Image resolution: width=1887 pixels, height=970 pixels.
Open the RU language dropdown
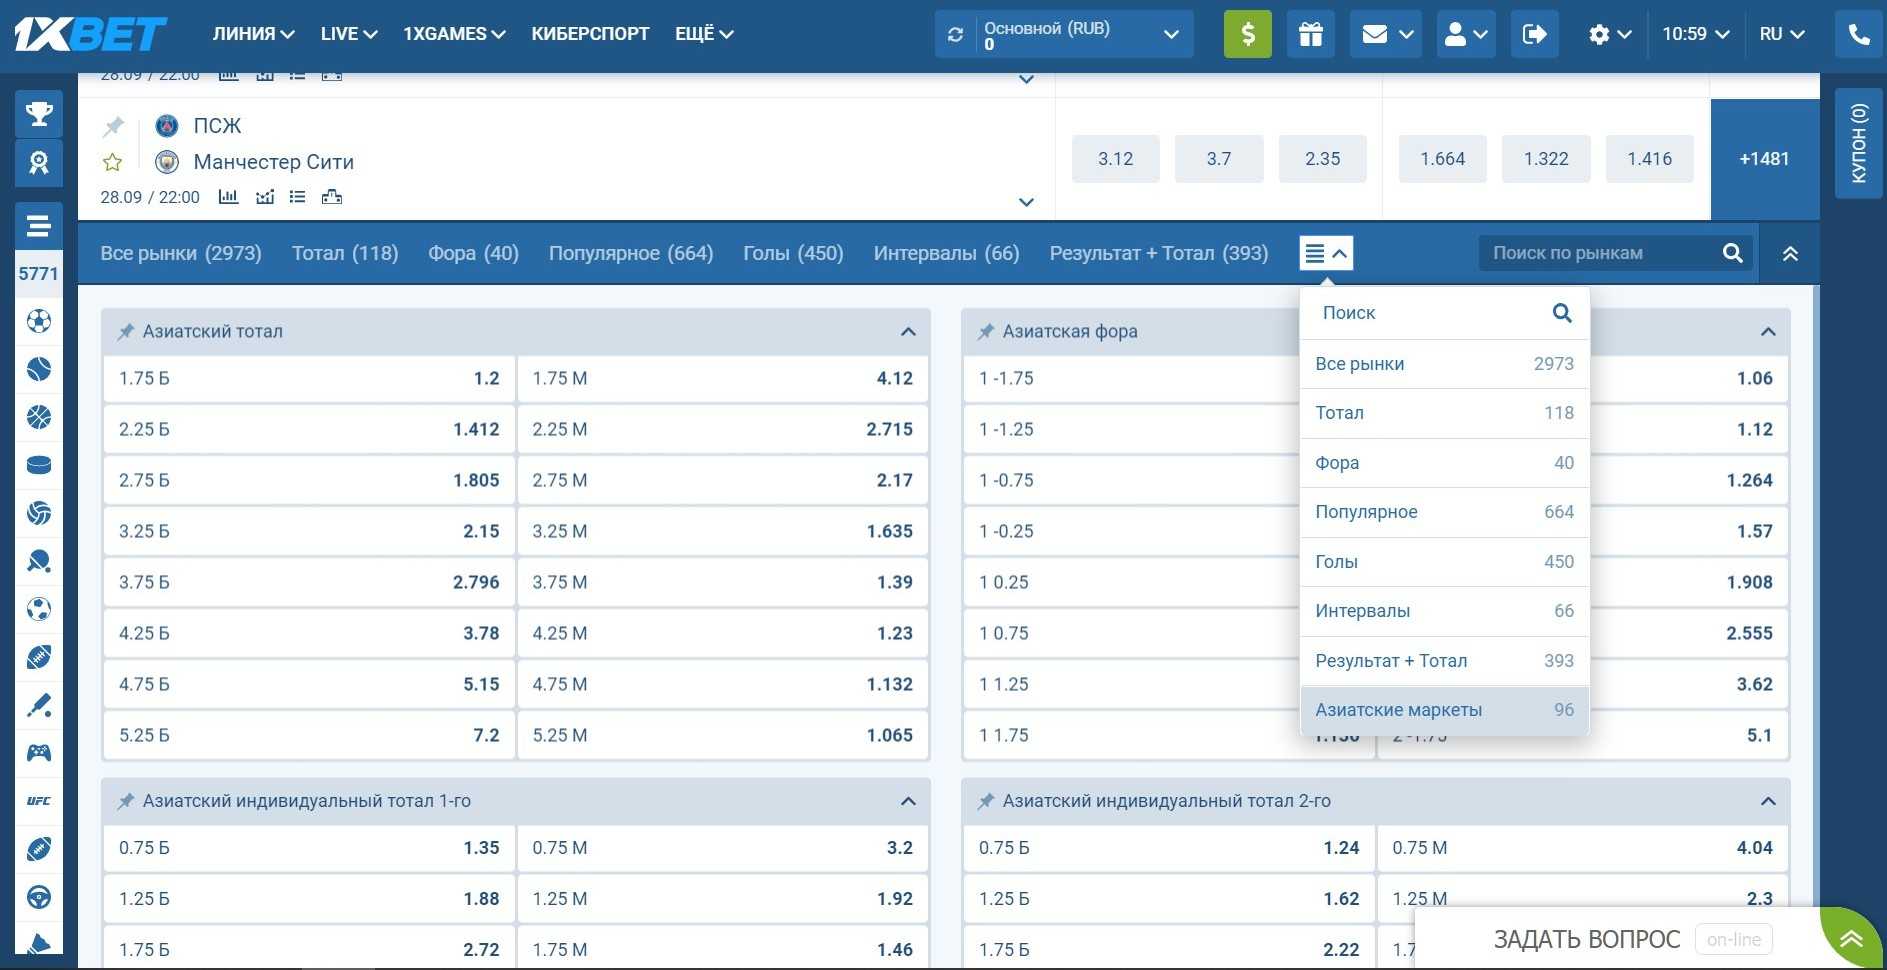tap(1781, 34)
